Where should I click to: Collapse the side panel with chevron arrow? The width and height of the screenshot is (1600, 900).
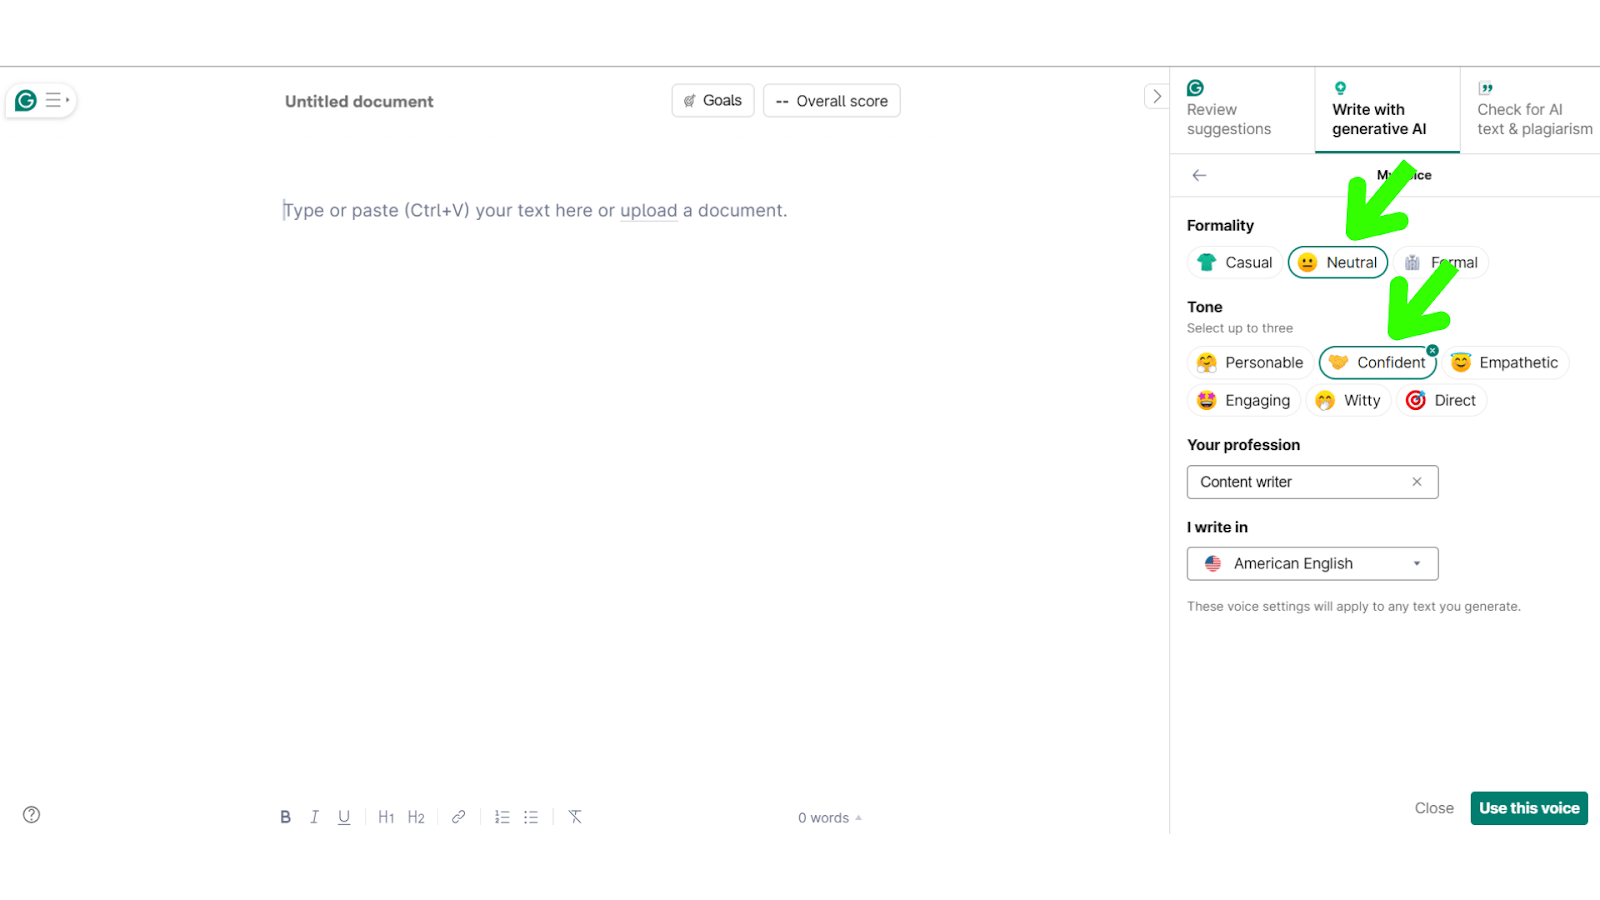click(x=1156, y=97)
